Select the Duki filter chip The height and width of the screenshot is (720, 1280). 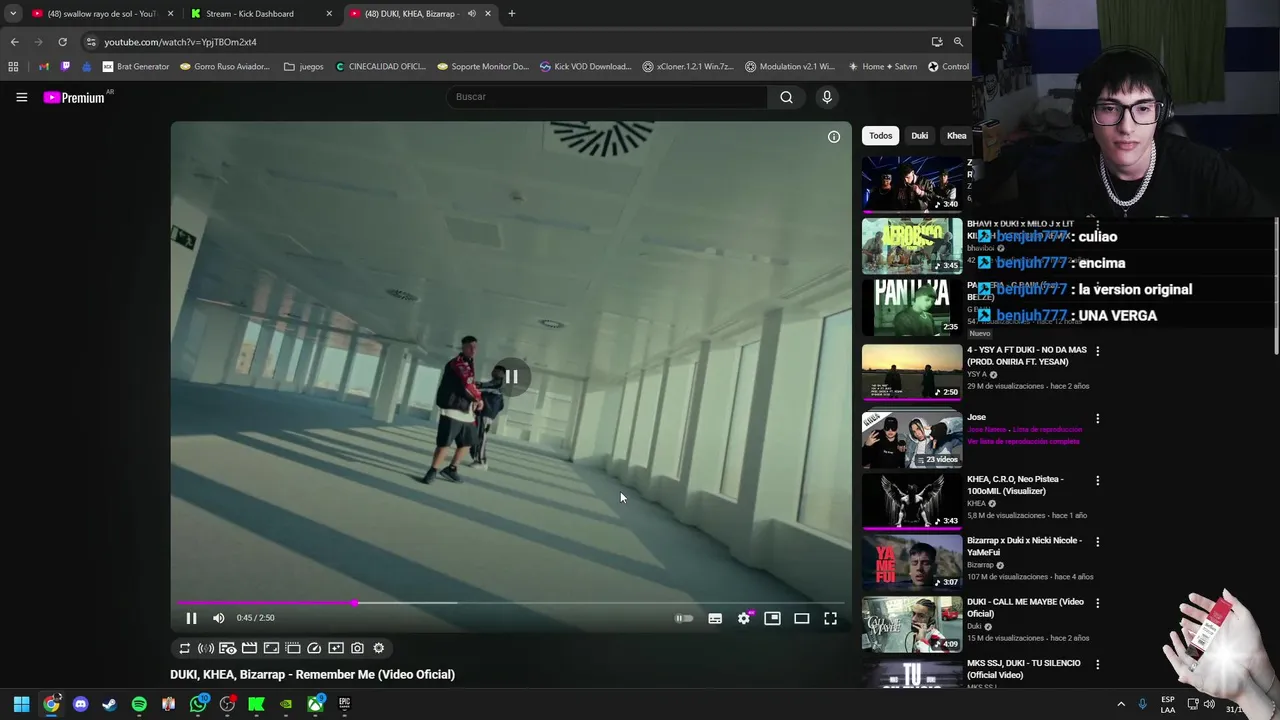click(x=919, y=136)
